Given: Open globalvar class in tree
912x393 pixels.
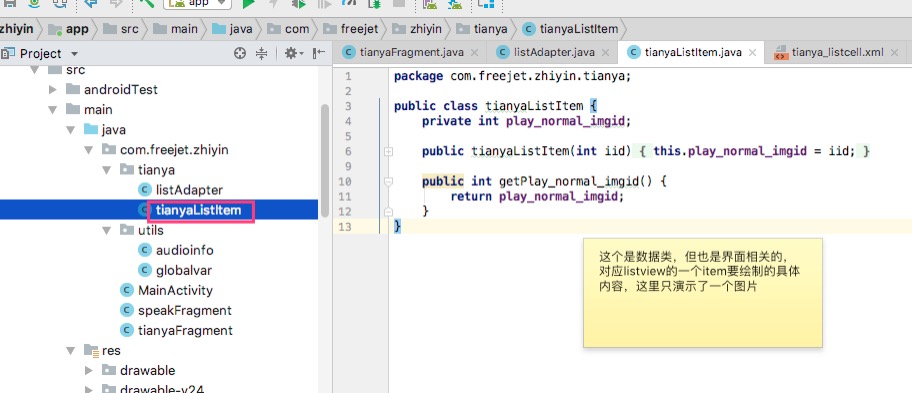Looking at the screenshot, I should [175, 270].
